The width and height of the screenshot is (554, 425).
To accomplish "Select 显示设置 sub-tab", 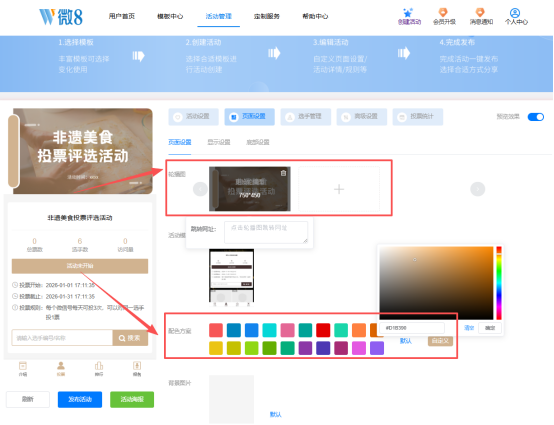I will (219, 142).
